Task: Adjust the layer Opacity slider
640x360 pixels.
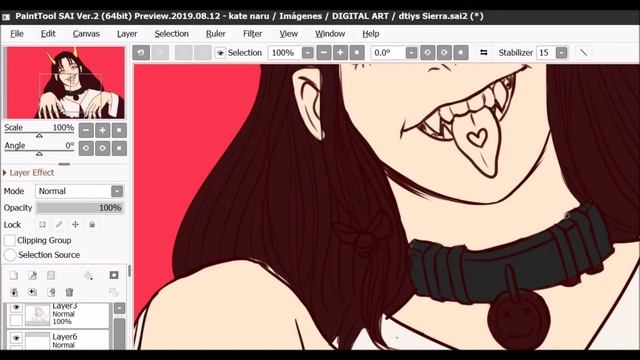Action: tap(80, 208)
